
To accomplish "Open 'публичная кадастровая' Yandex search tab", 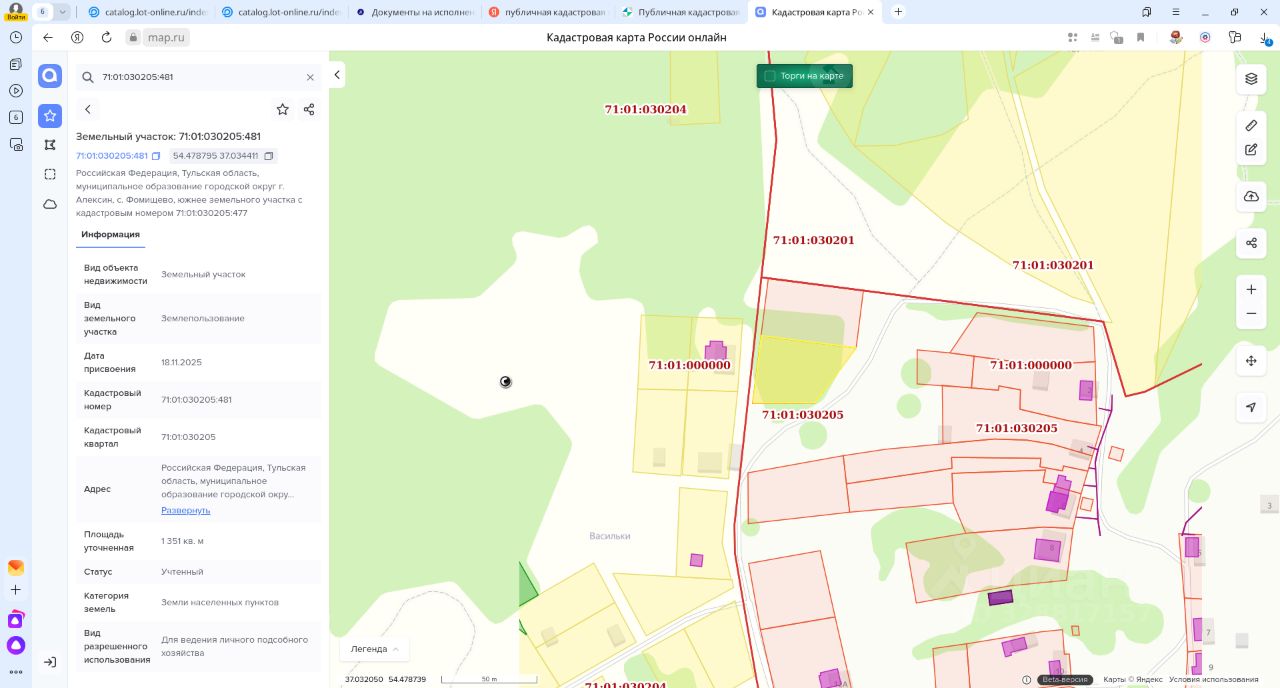I will [547, 12].
